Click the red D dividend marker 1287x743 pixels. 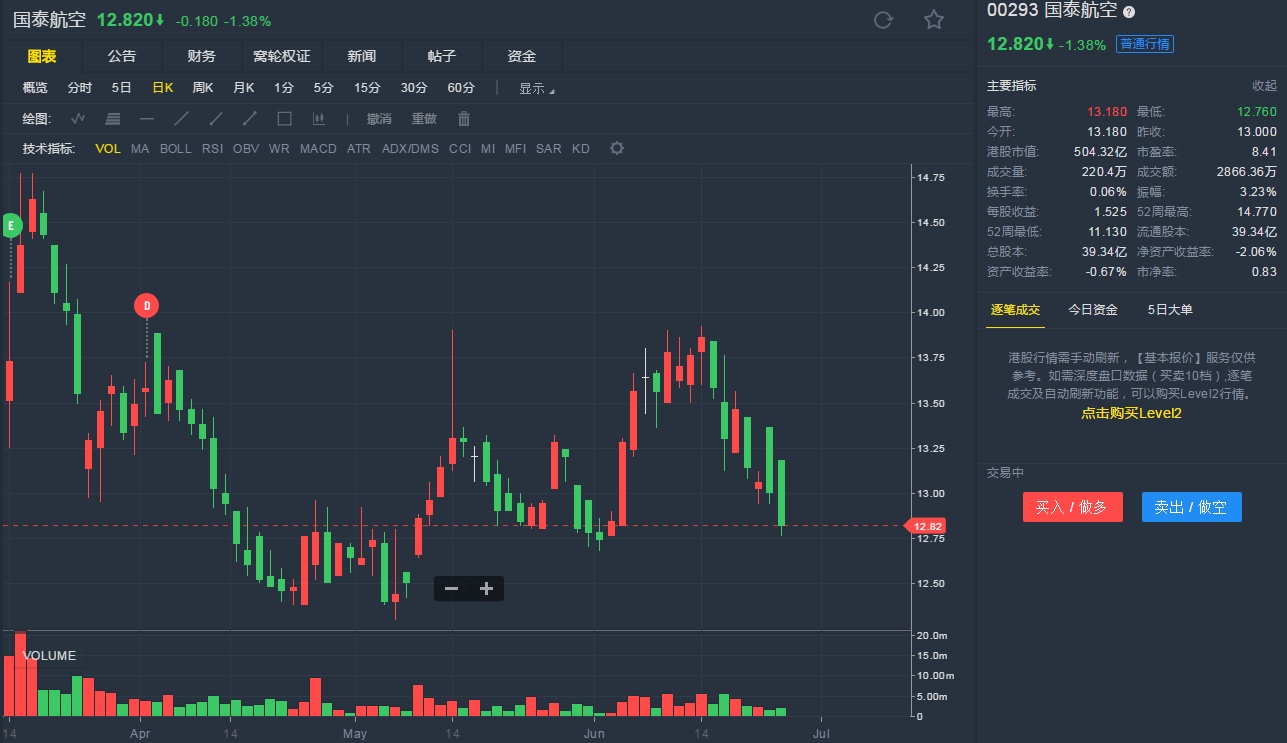(x=147, y=306)
